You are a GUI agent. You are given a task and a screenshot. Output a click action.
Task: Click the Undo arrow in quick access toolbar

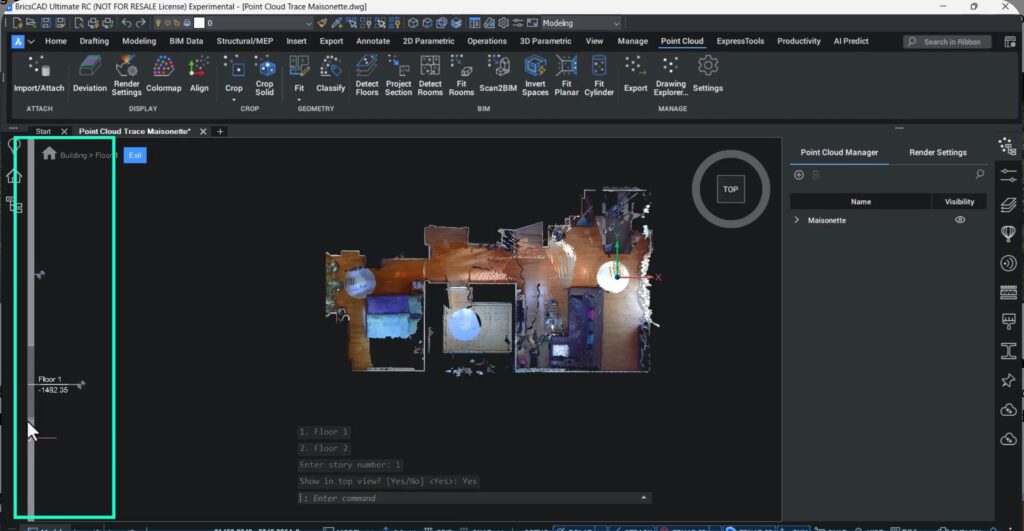126,23
